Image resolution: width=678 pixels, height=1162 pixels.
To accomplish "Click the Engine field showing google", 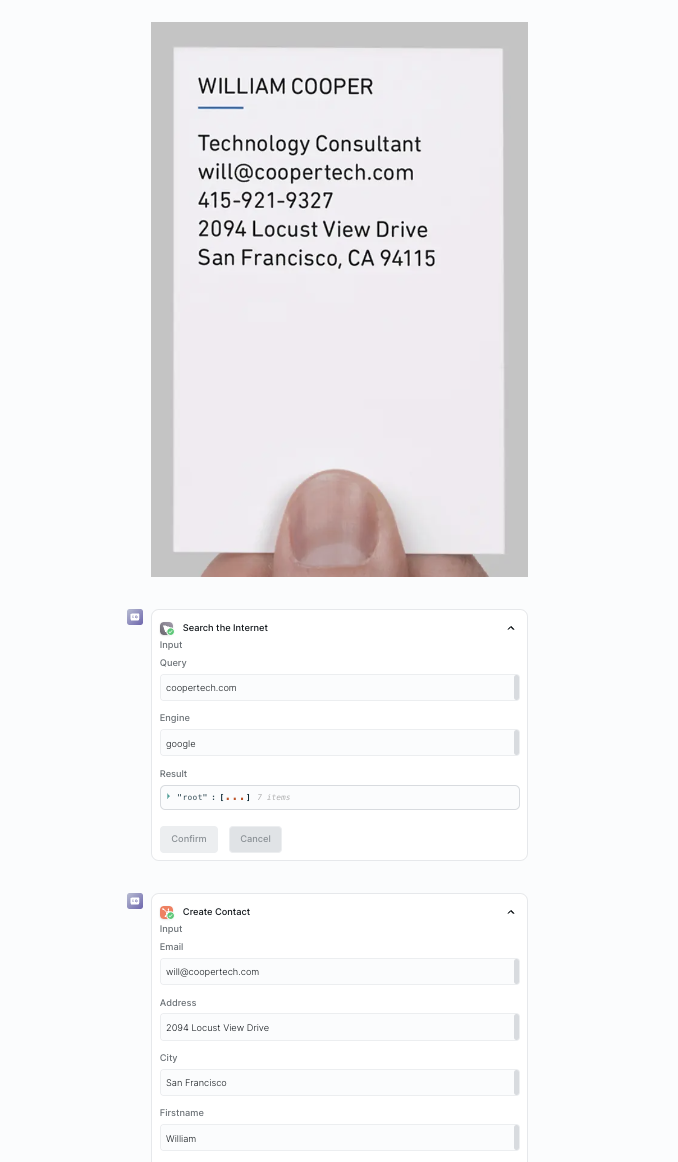I will coord(339,743).
